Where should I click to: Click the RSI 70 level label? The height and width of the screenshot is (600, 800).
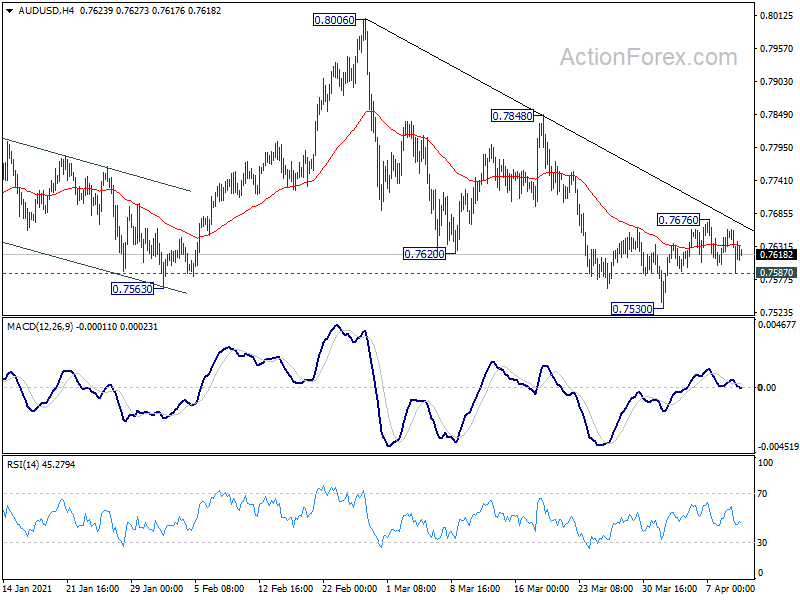tap(762, 493)
